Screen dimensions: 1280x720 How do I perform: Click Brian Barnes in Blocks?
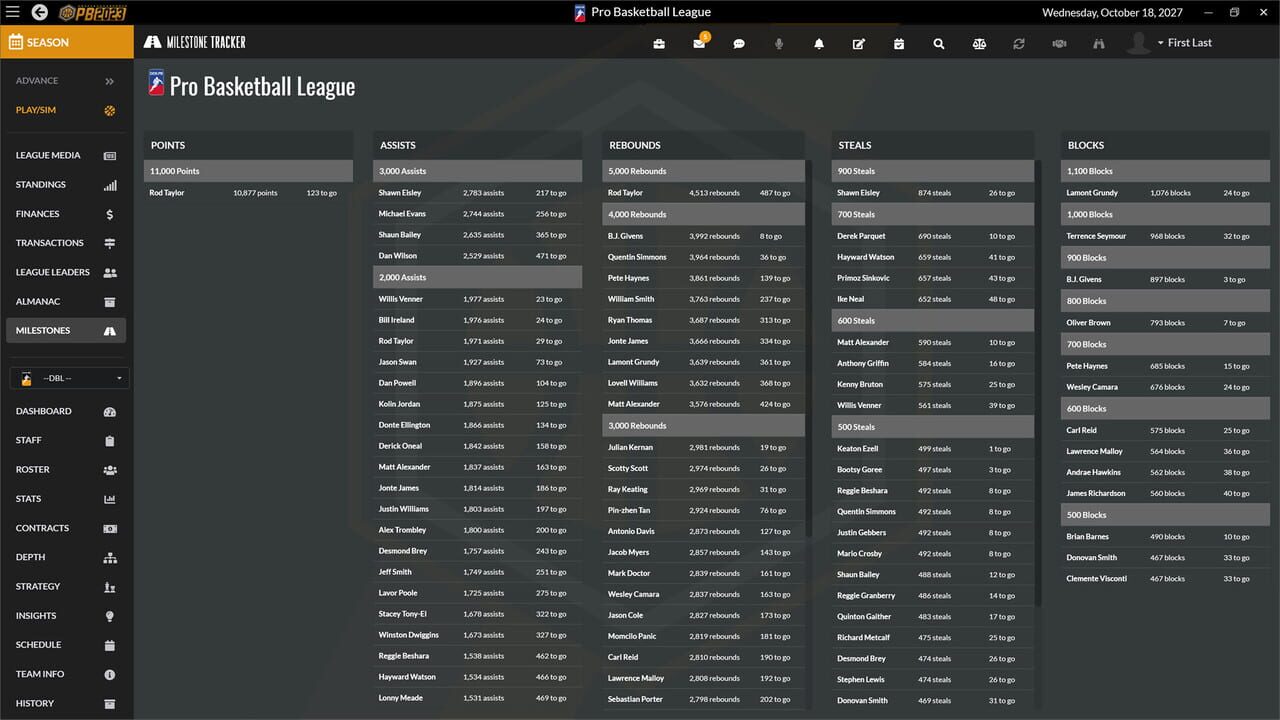tap(1087, 537)
